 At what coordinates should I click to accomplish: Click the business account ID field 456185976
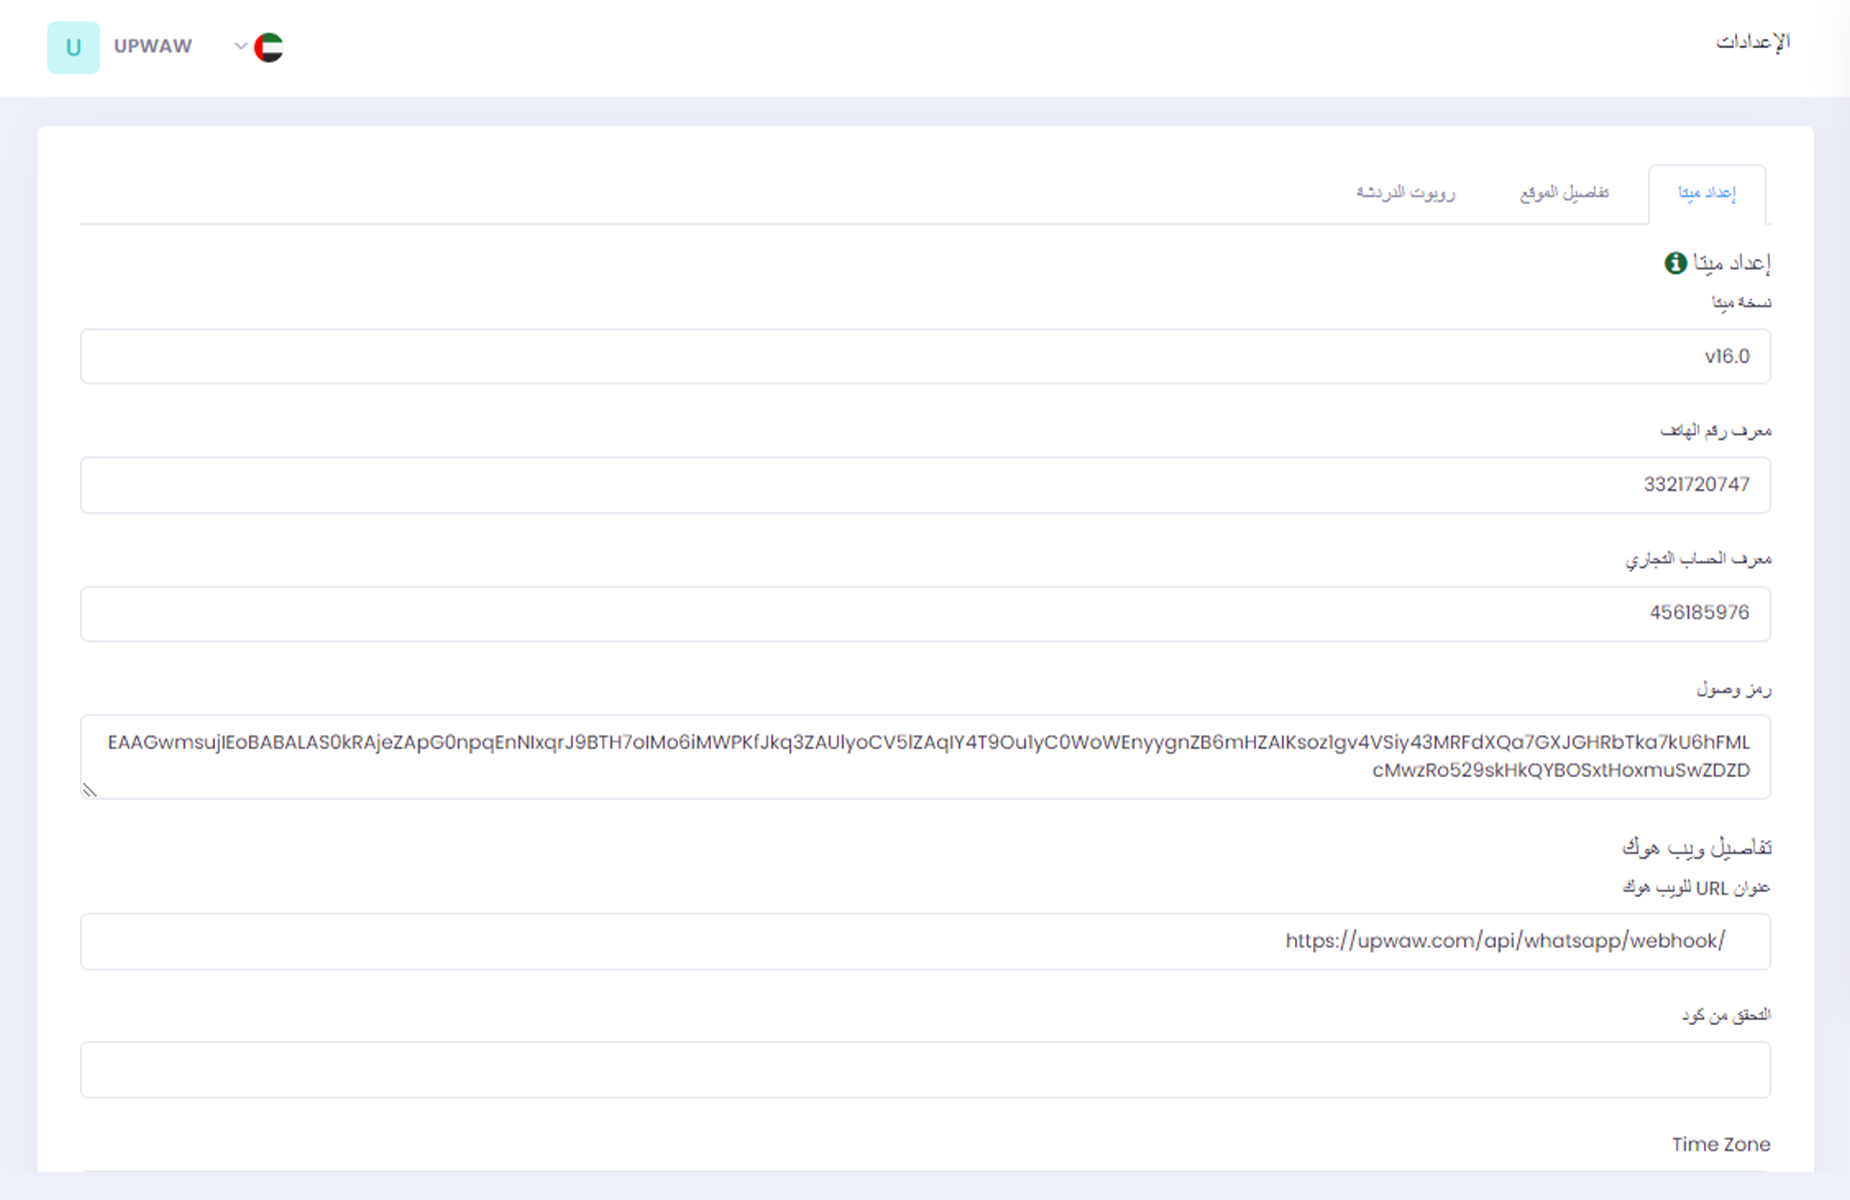click(925, 613)
